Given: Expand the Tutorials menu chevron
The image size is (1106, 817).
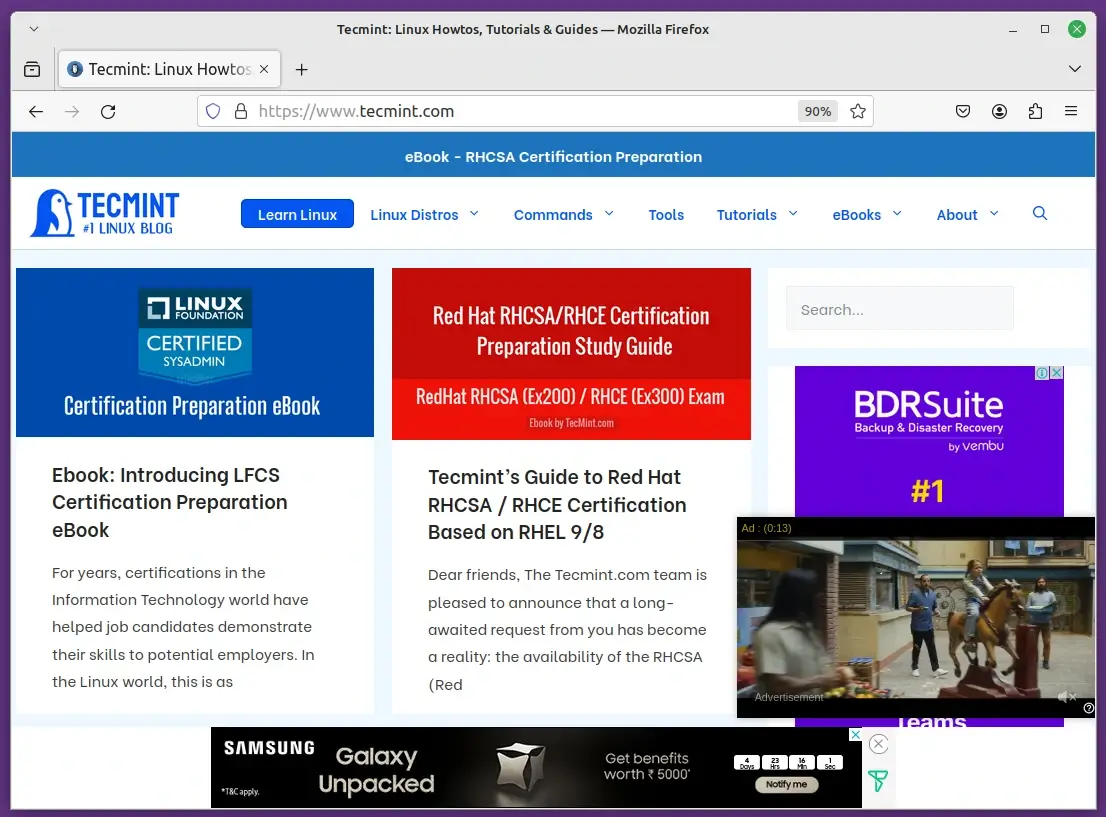Looking at the screenshot, I should pyautogui.click(x=793, y=214).
